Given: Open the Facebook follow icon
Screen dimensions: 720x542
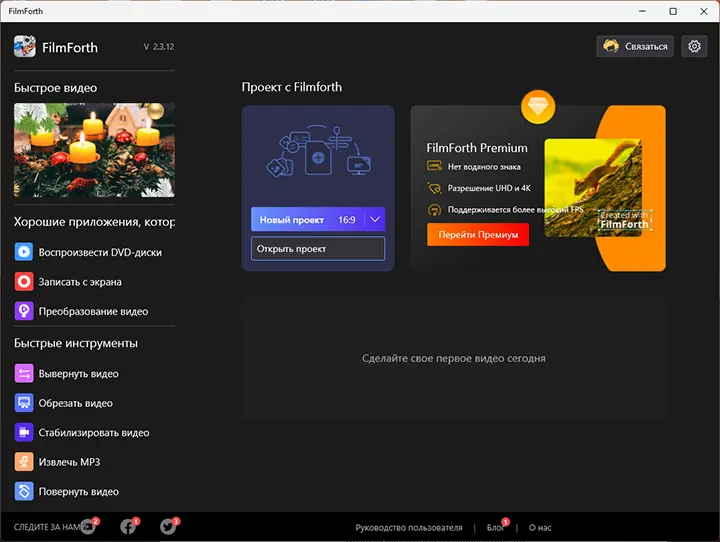Looking at the screenshot, I should (x=129, y=526).
